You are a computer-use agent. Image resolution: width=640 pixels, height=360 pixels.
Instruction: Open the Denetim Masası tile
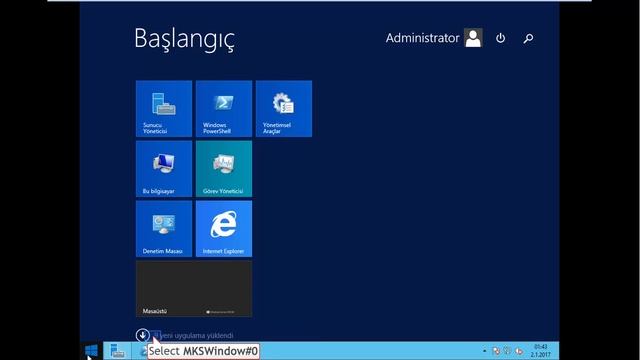coord(164,229)
